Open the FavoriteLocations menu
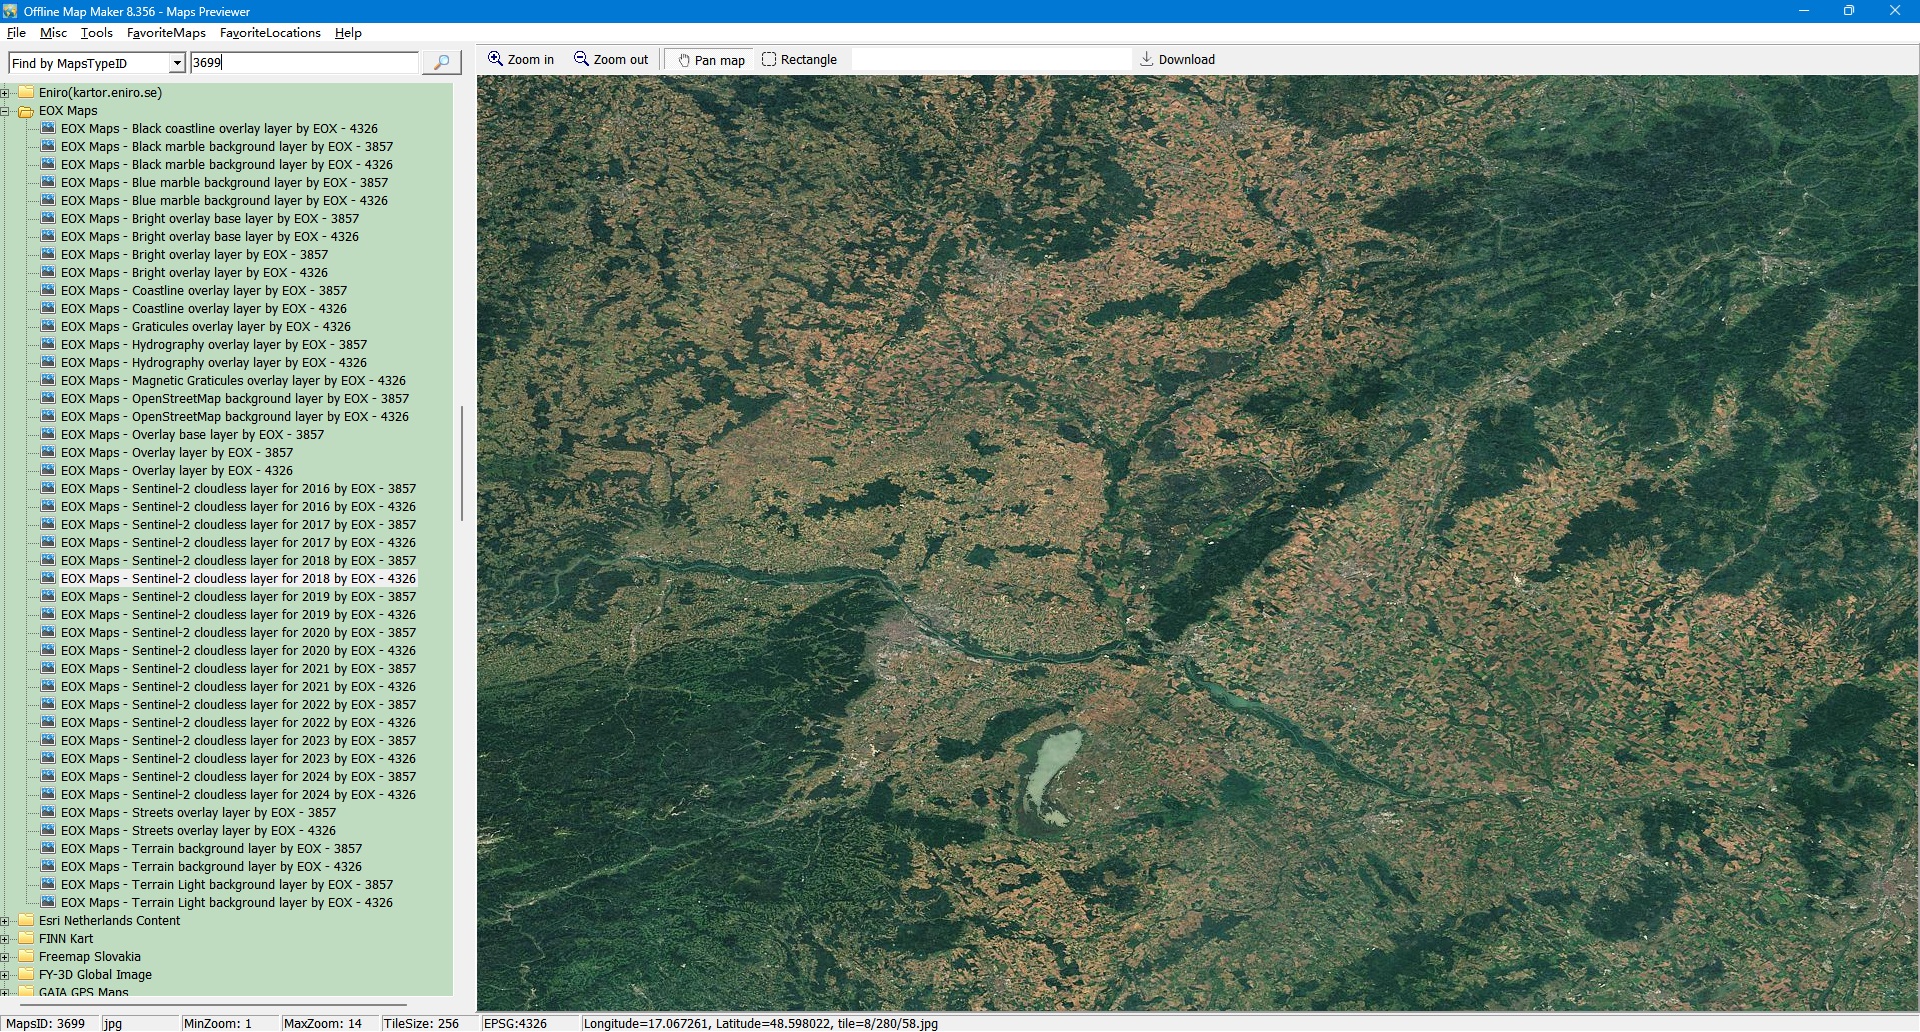 270,33
